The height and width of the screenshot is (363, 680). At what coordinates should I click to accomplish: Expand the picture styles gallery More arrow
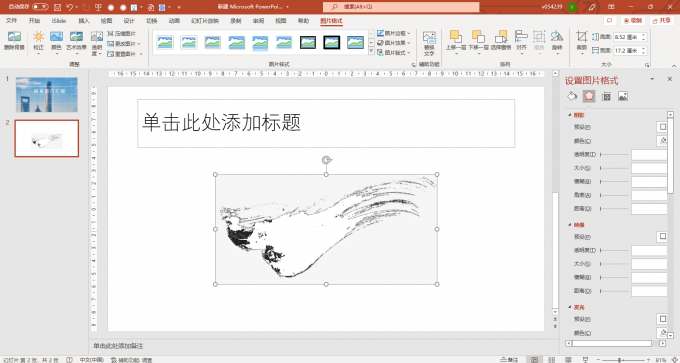click(x=371, y=51)
